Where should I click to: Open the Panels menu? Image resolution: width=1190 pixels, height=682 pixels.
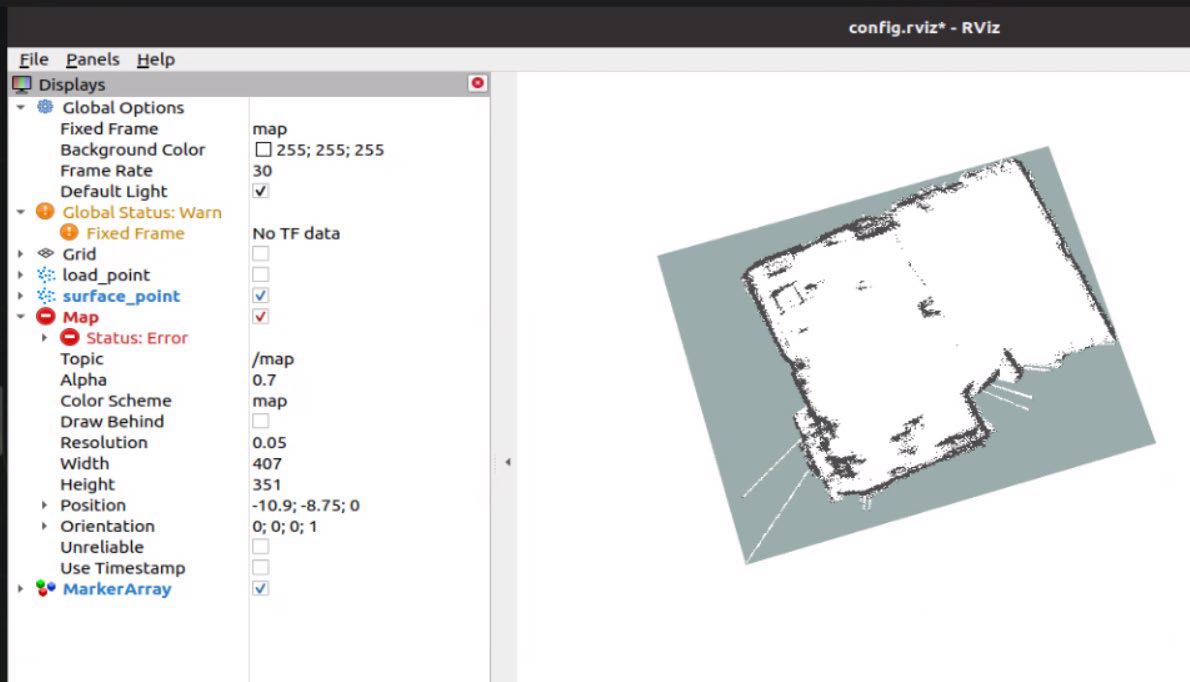click(x=93, y=59)
